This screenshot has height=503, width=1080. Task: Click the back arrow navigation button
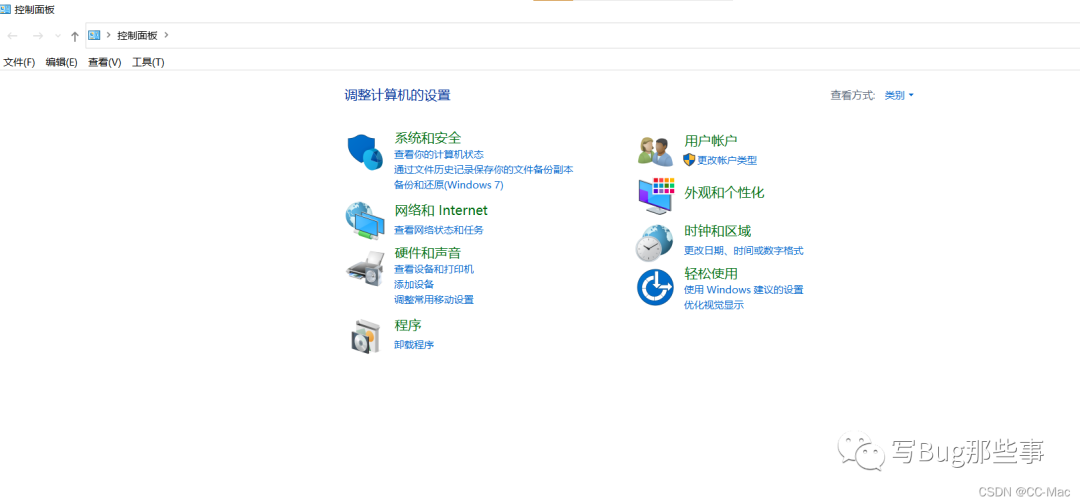[12, 36]
